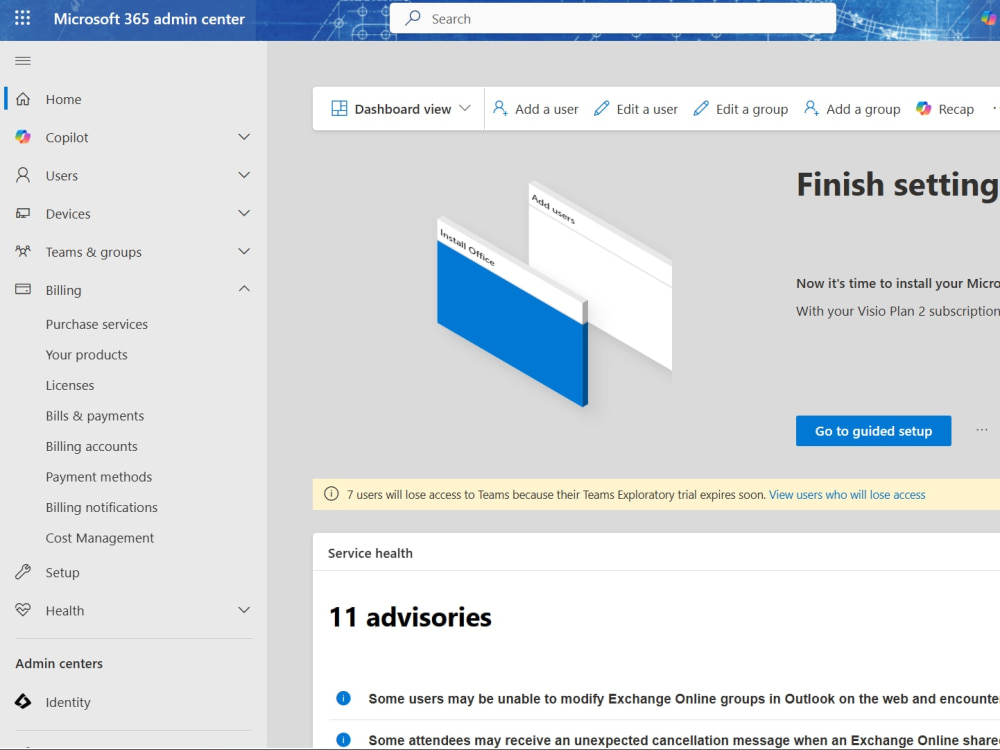Expand the Devices menu chevron

[244, 214]
